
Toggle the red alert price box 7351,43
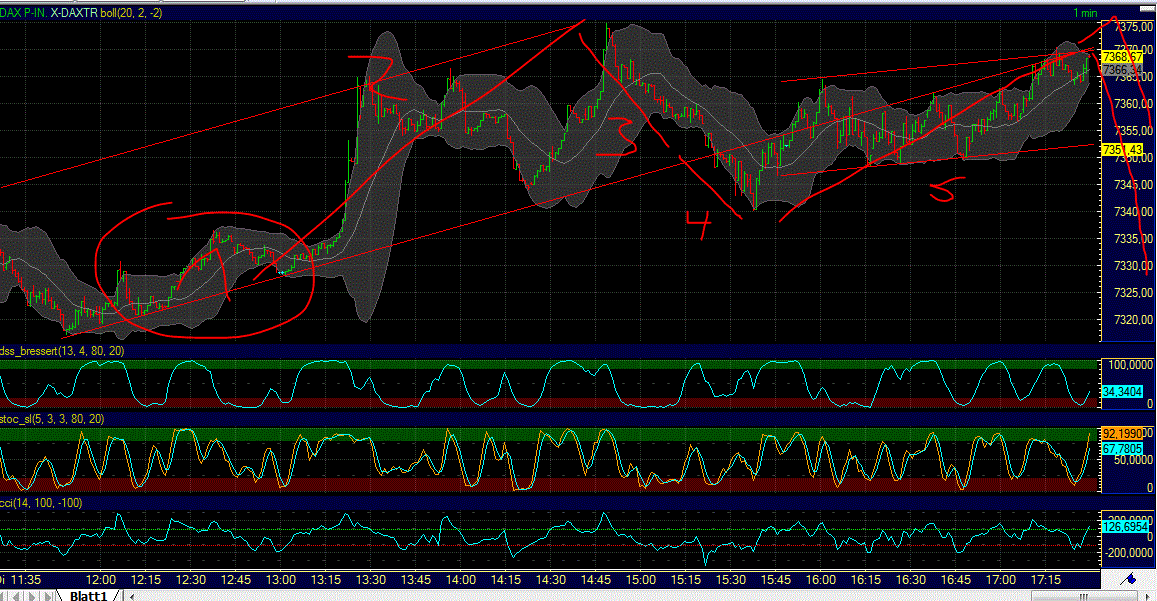pyautogui.click(x=1122, y=148)
